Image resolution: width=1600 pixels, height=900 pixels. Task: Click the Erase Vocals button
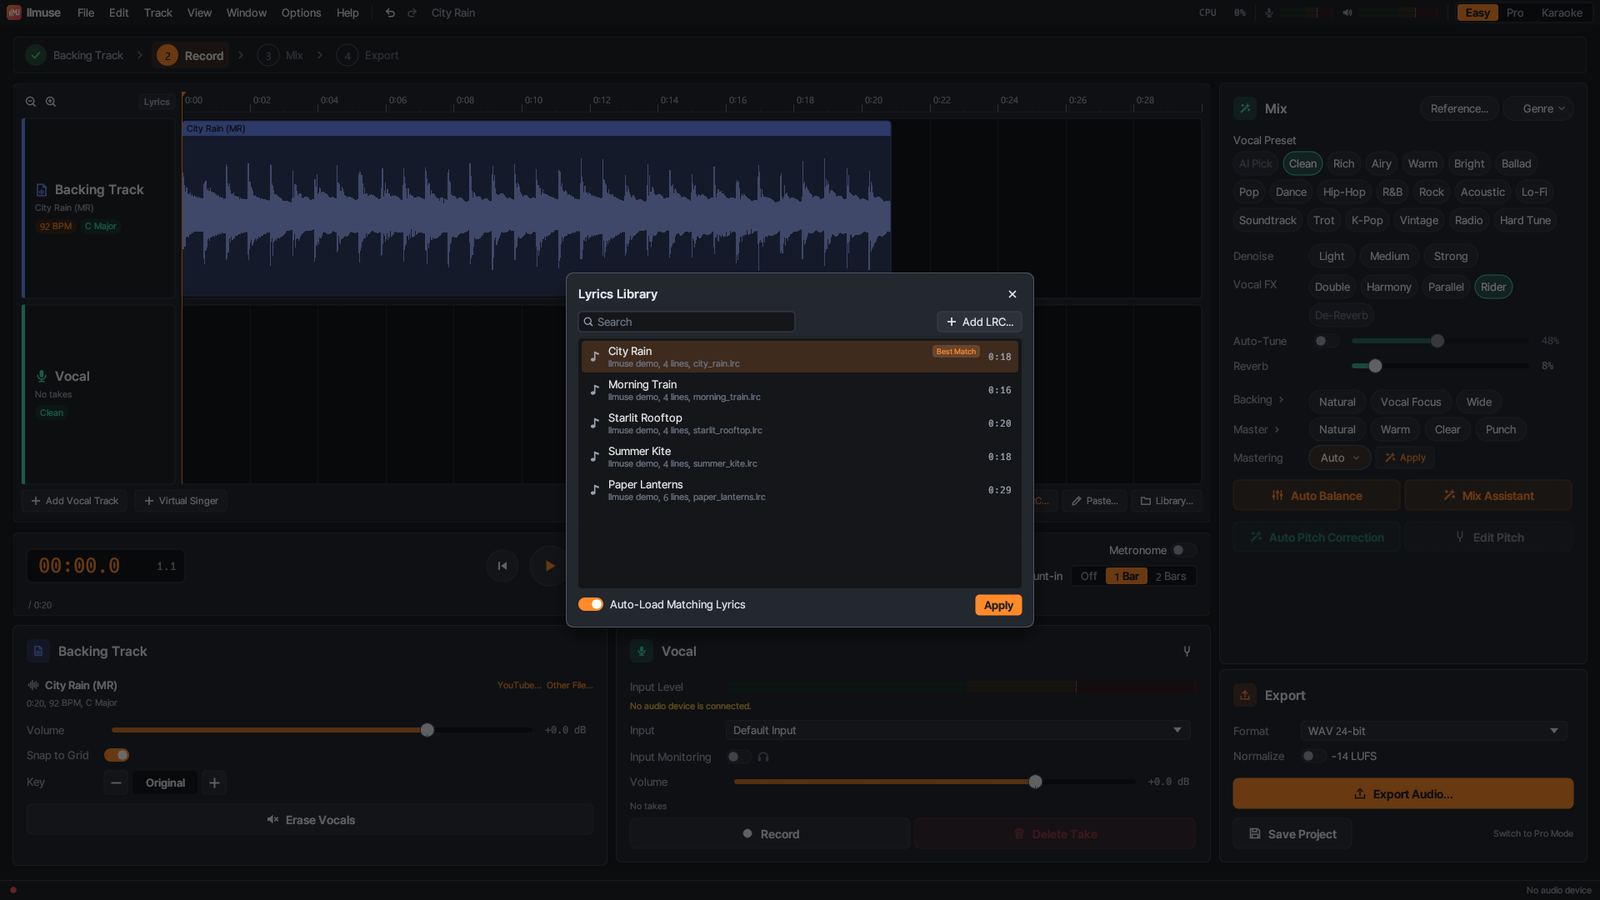(310, 820)
